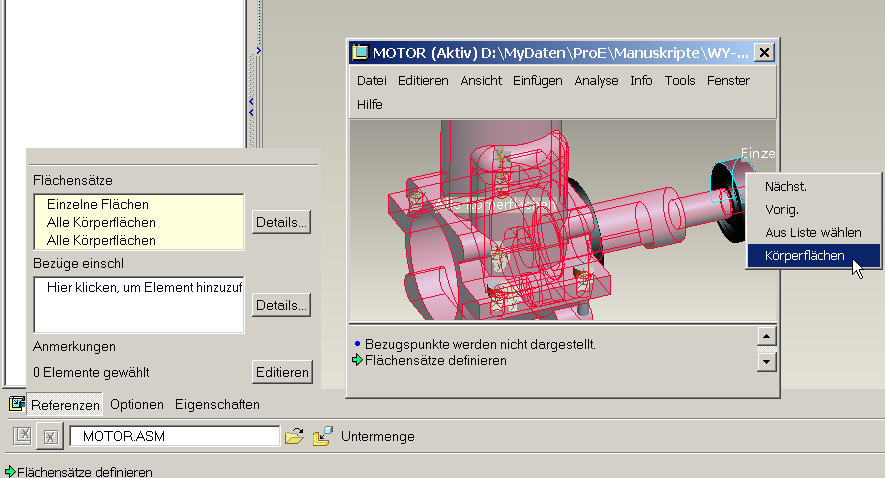The height and width of the screenshot is (478, 885).
Task: Click the green arrow icon in MOTOR message area
Action: point(357,360)
